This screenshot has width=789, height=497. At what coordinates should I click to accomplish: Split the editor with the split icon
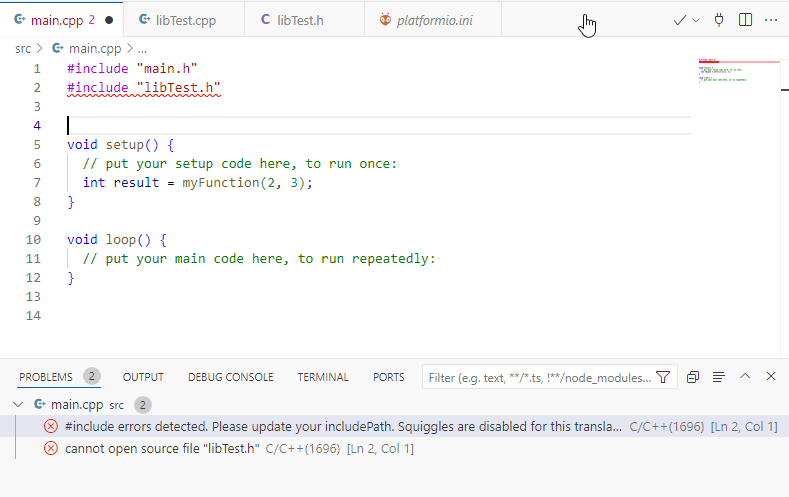click(x=745, y=20)
